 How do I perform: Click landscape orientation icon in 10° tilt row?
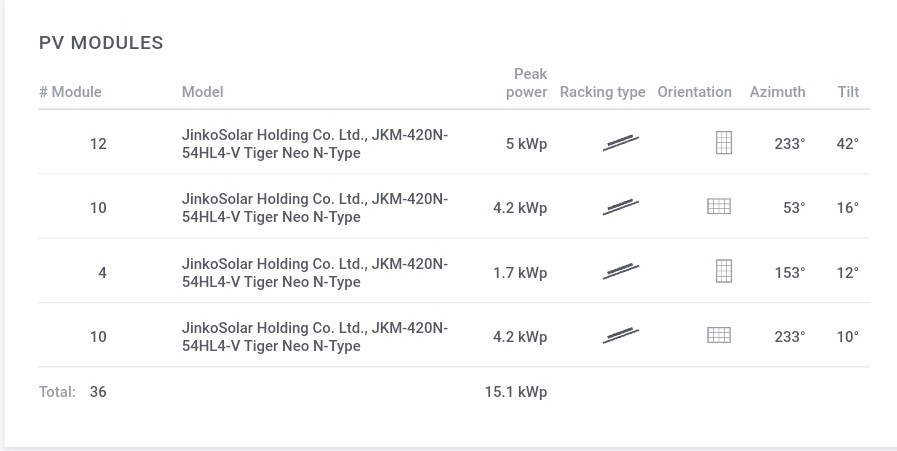click(x=719, y=335)
